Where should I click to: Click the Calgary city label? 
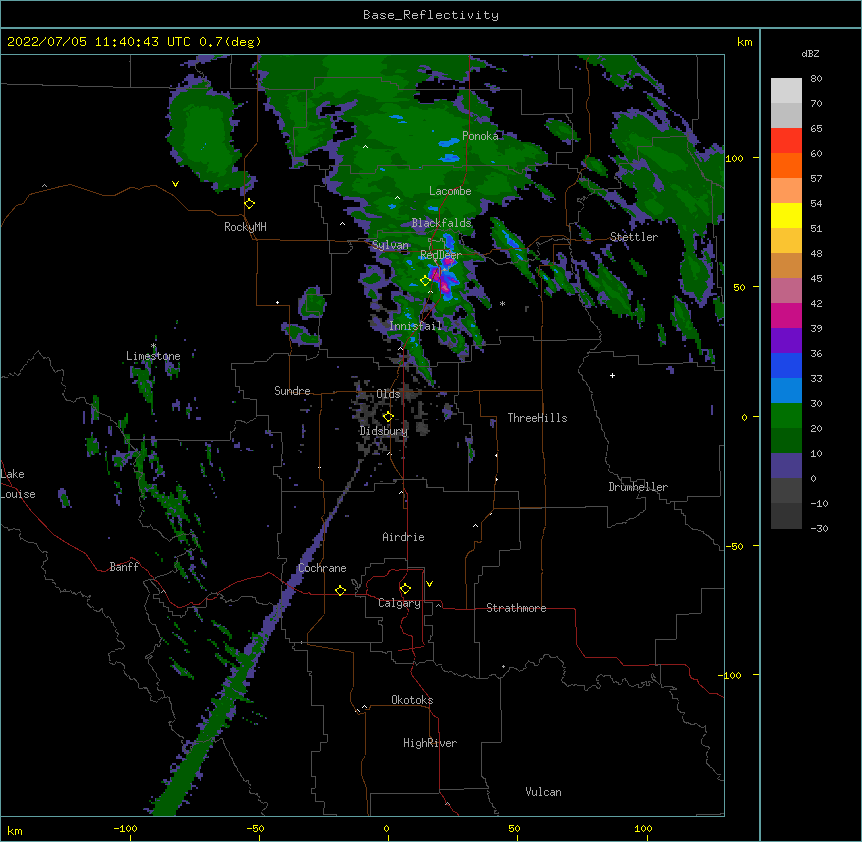click(400, 603)
